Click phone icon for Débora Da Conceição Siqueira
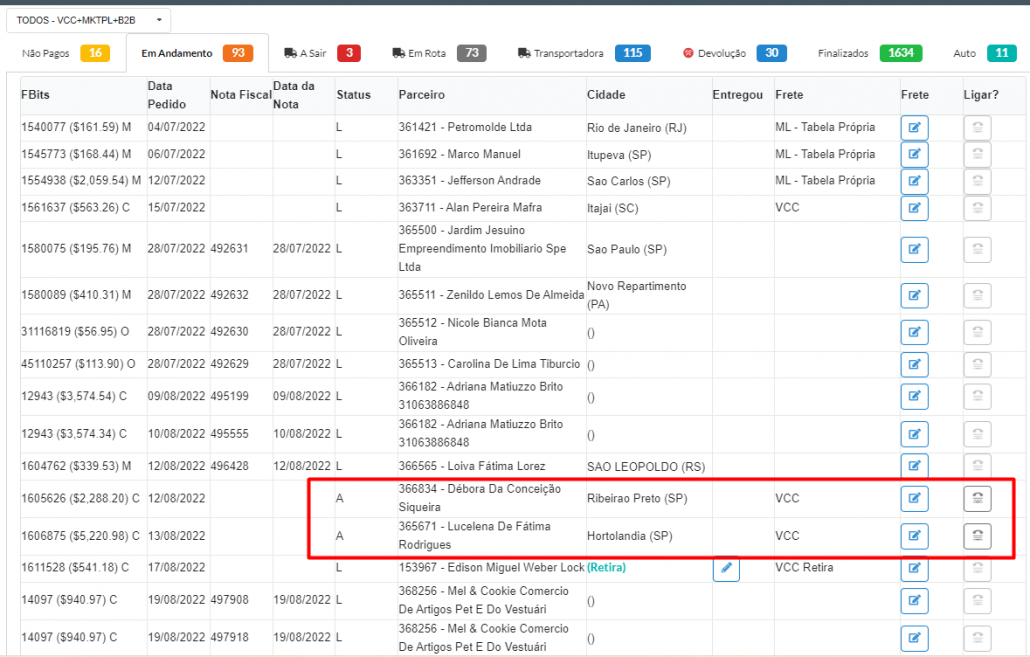1030x657 pixels. click(977, 499)
